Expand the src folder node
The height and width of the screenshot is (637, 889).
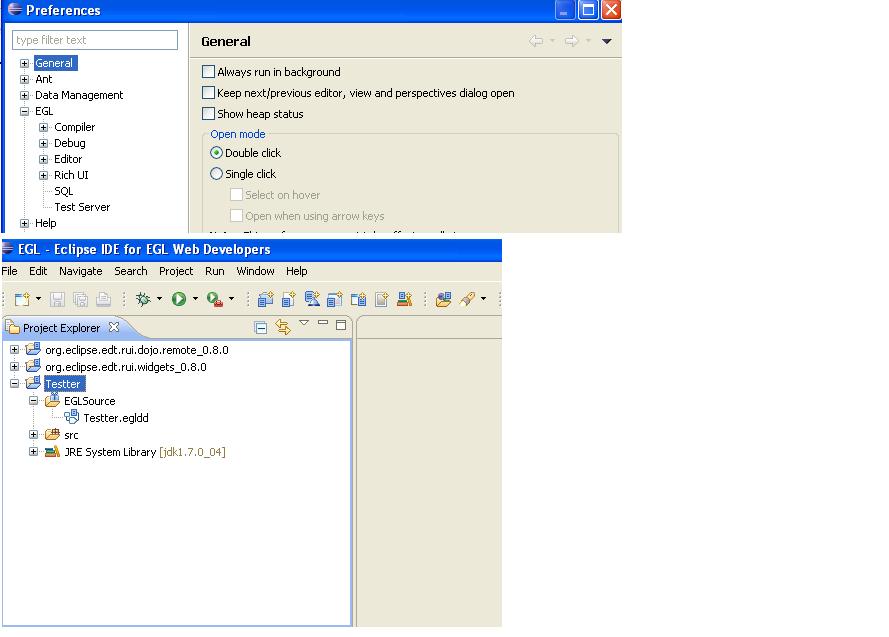coord(33,435)
